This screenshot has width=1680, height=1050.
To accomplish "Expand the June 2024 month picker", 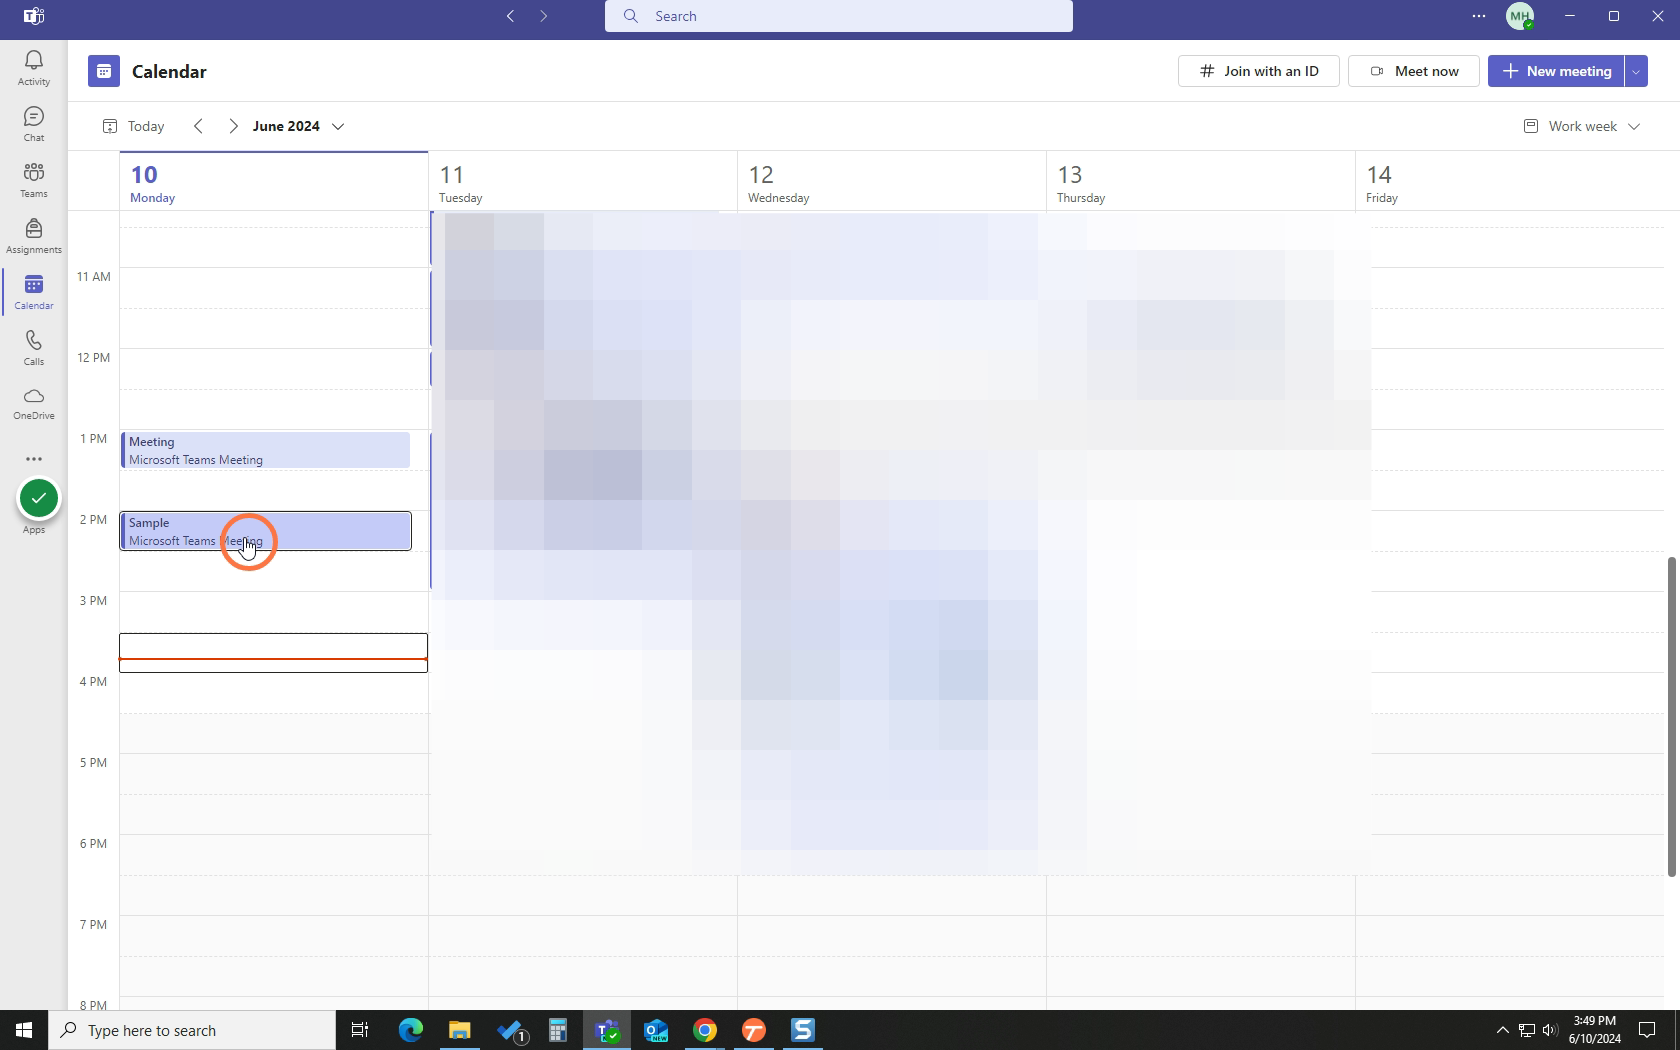I will coord(299,126).
